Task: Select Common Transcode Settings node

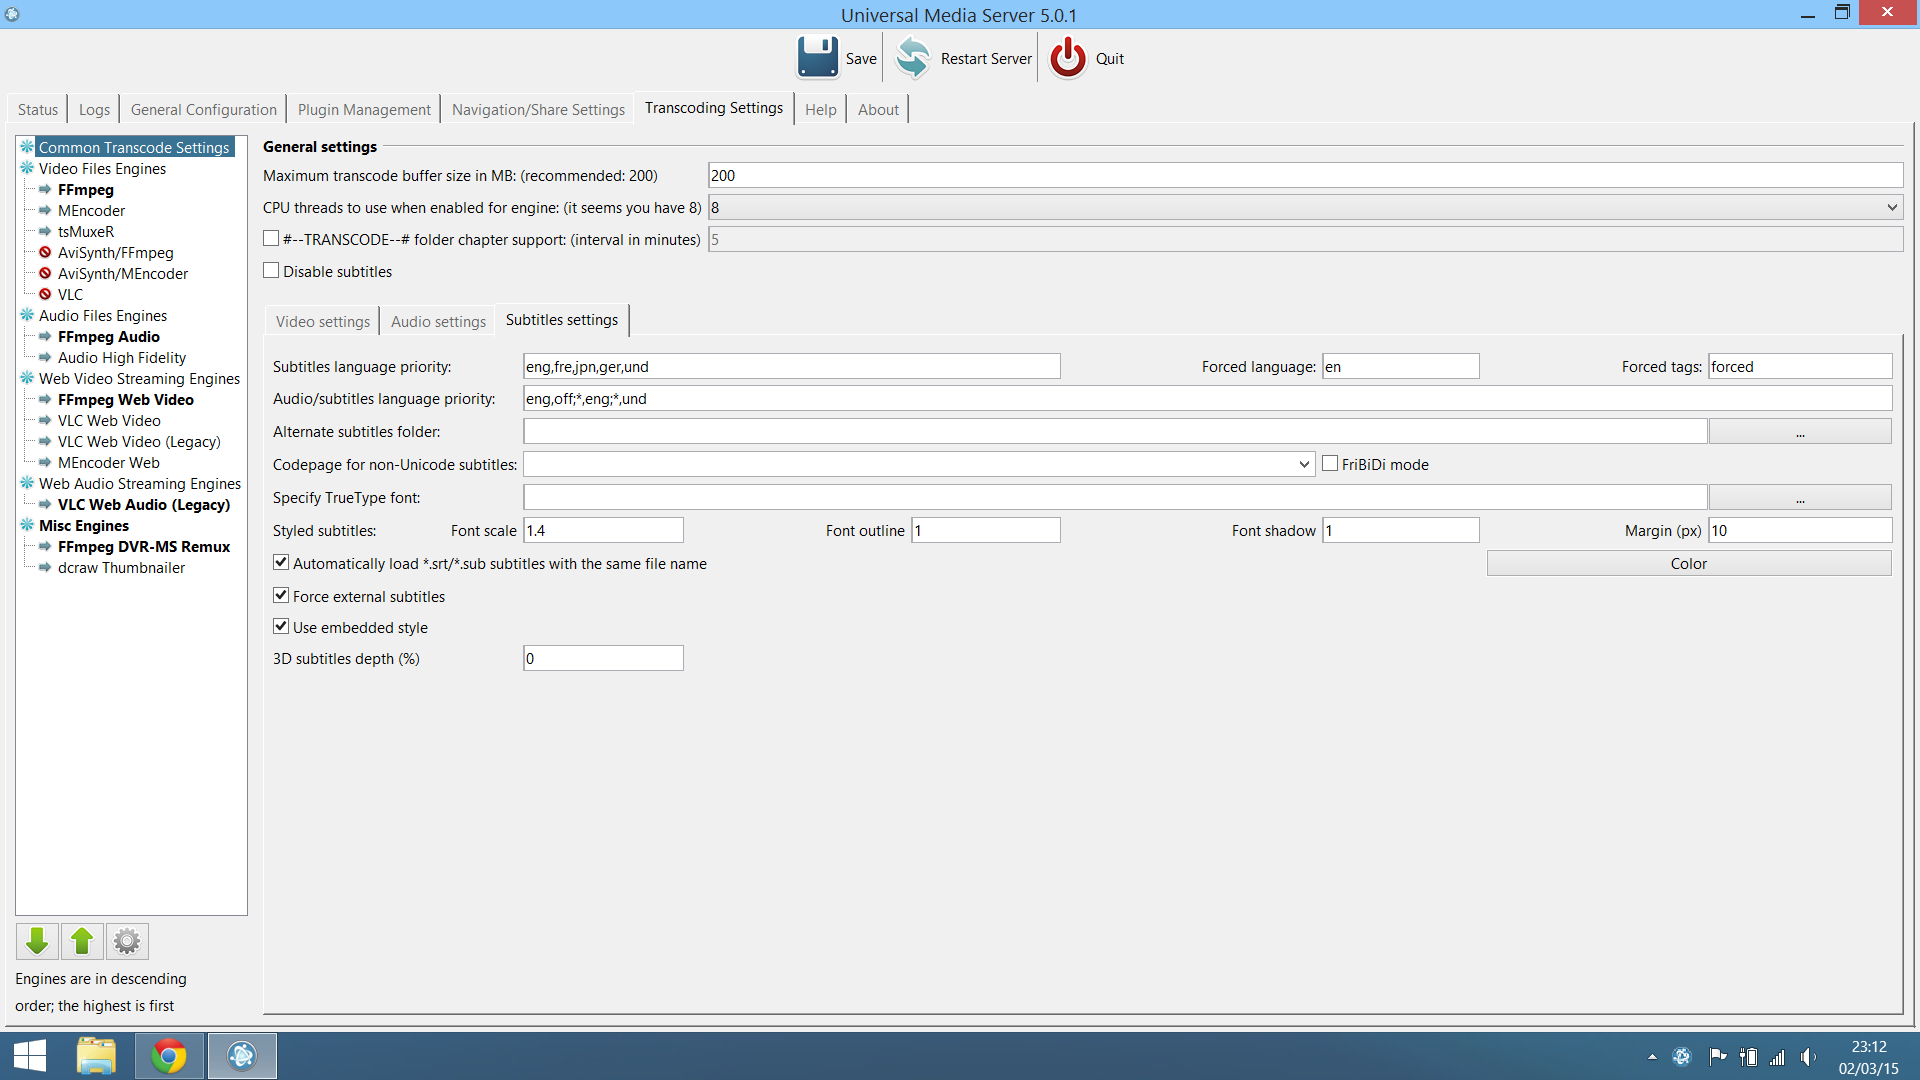Action: click(x=134, y=147)
